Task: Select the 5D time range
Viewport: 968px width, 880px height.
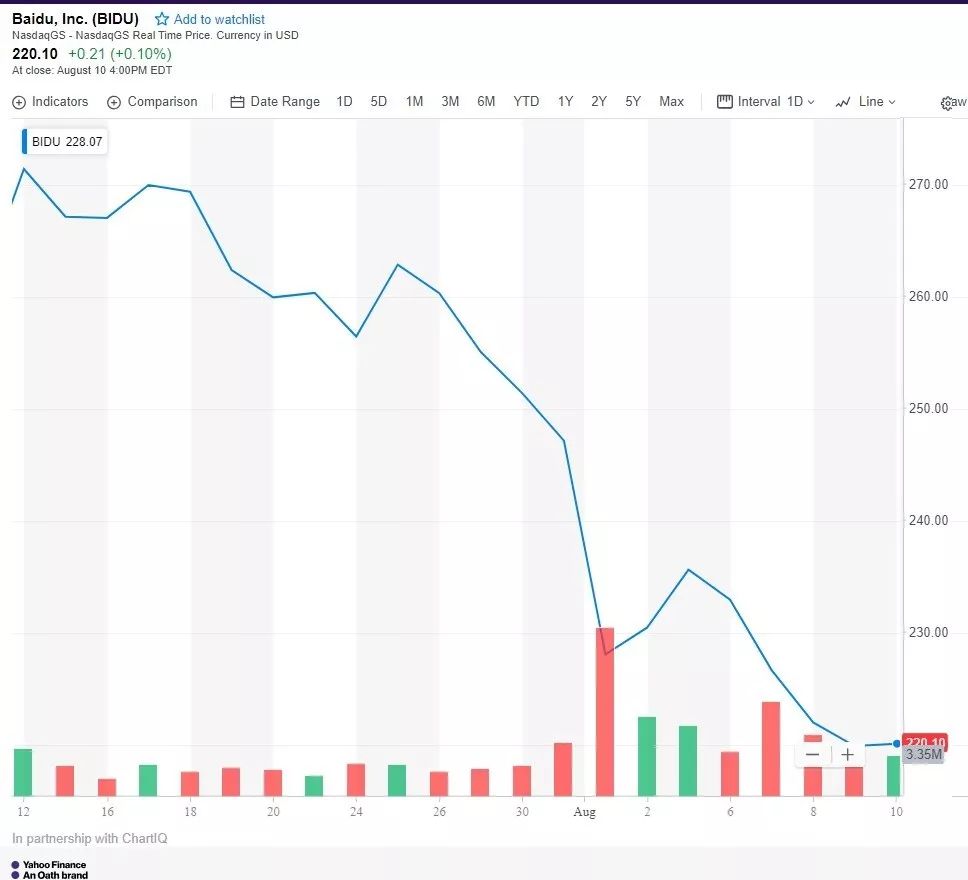Action: tap(378, 101)
